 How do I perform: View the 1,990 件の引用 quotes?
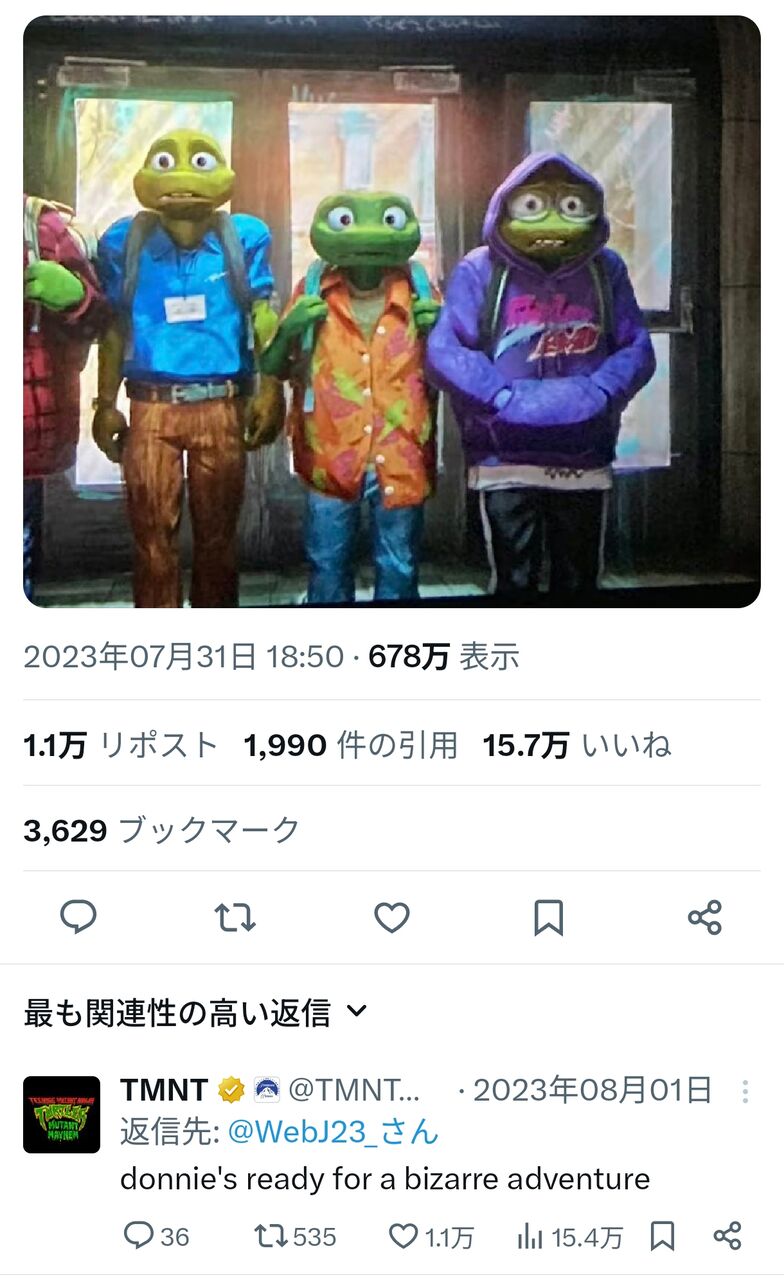(x=351, y=745)
